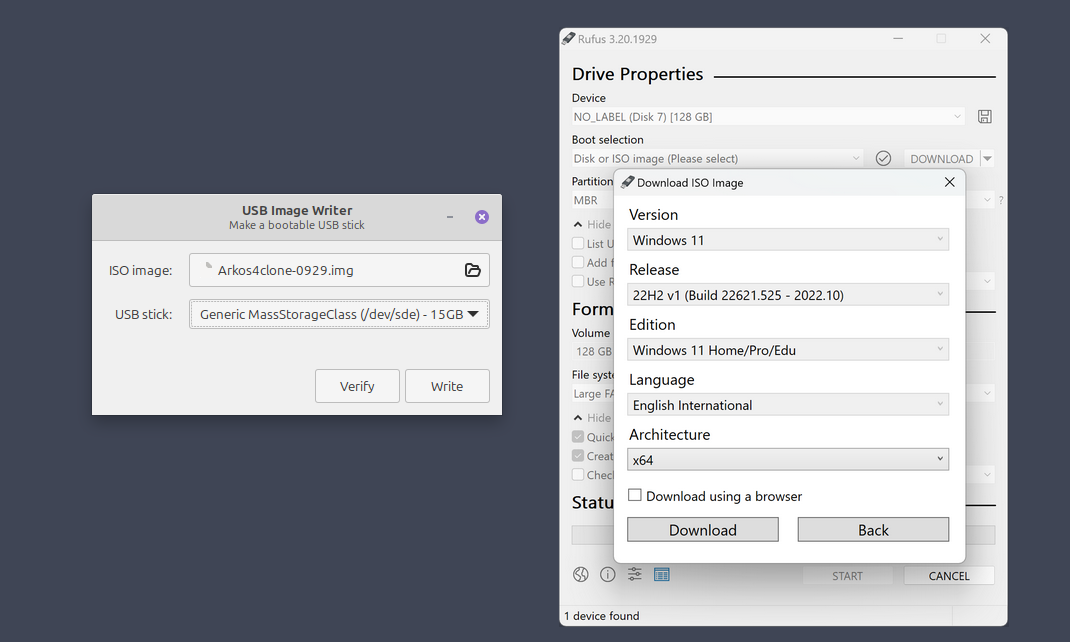Browse for ISO image folder icon
The width and height of the screenshot is (1070, 642).
[x=473, y=270]
